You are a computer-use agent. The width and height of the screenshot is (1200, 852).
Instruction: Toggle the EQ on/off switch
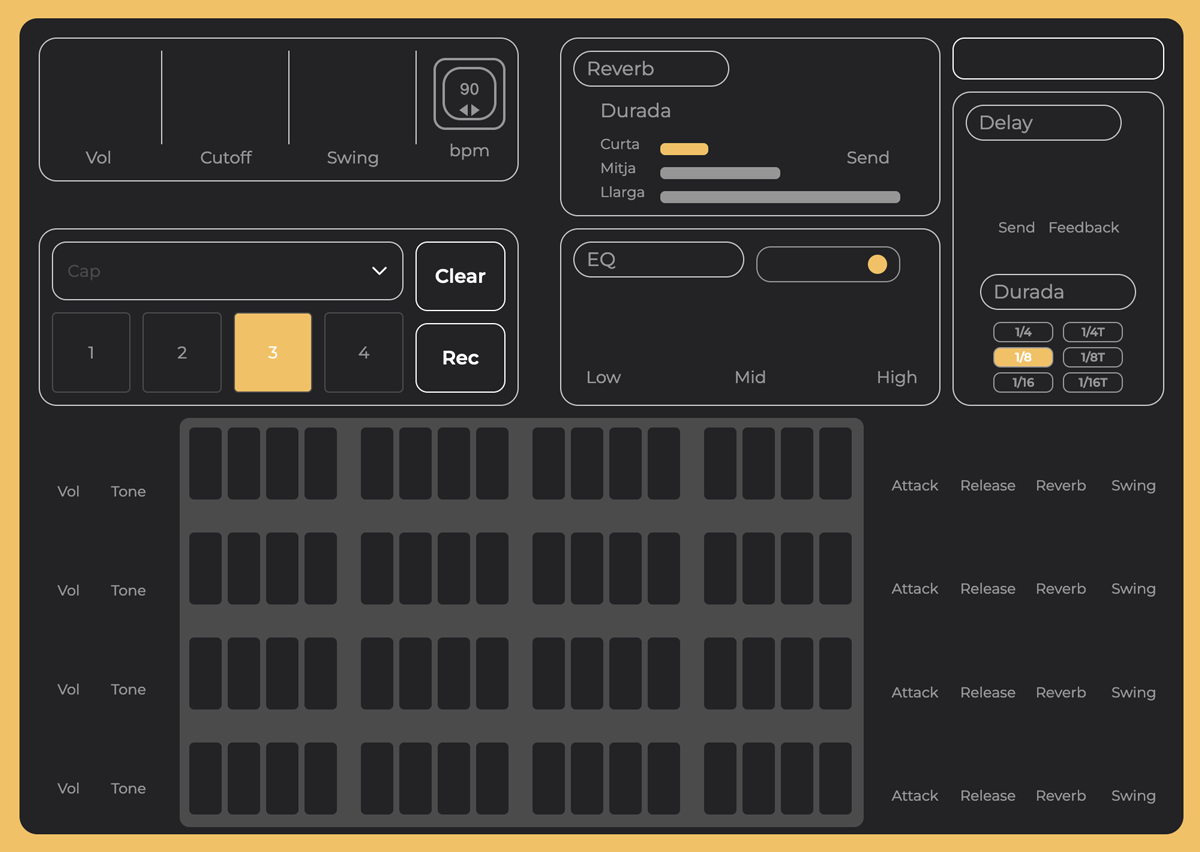828,264
